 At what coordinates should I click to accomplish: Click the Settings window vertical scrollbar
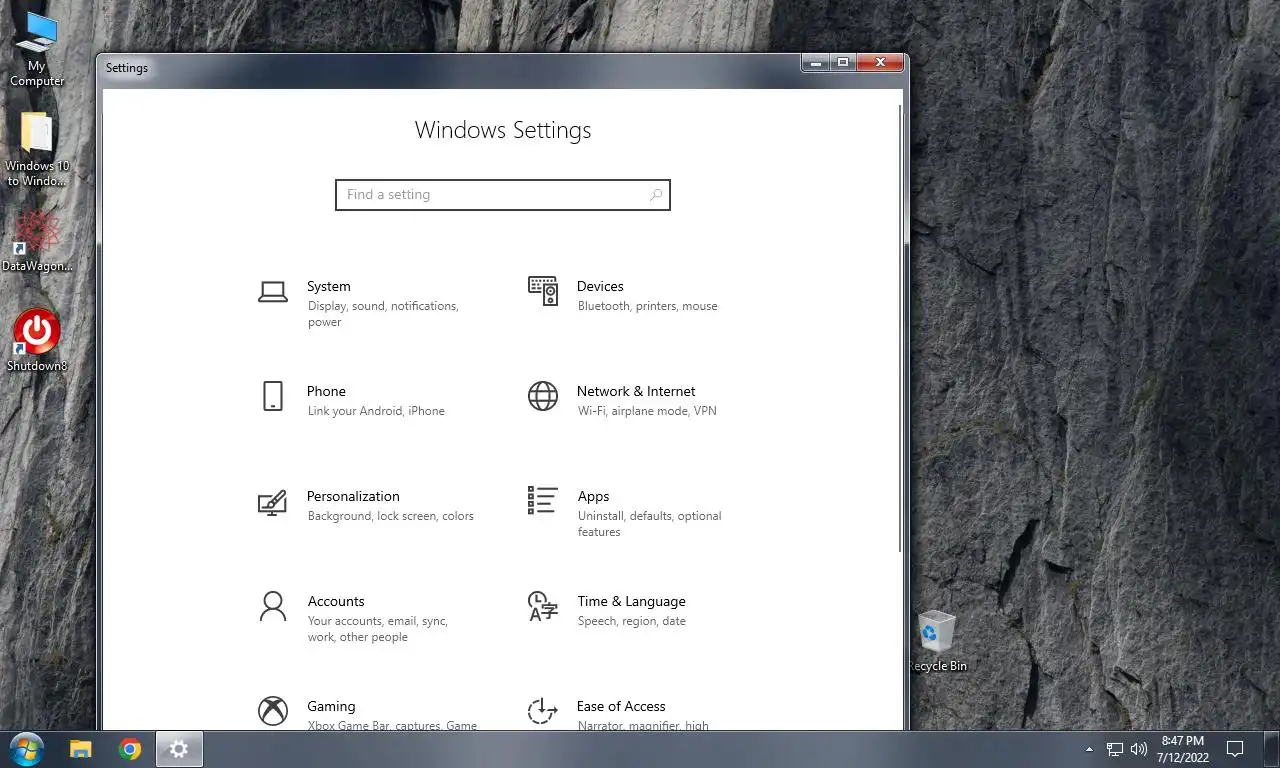[x=900, y=330]
